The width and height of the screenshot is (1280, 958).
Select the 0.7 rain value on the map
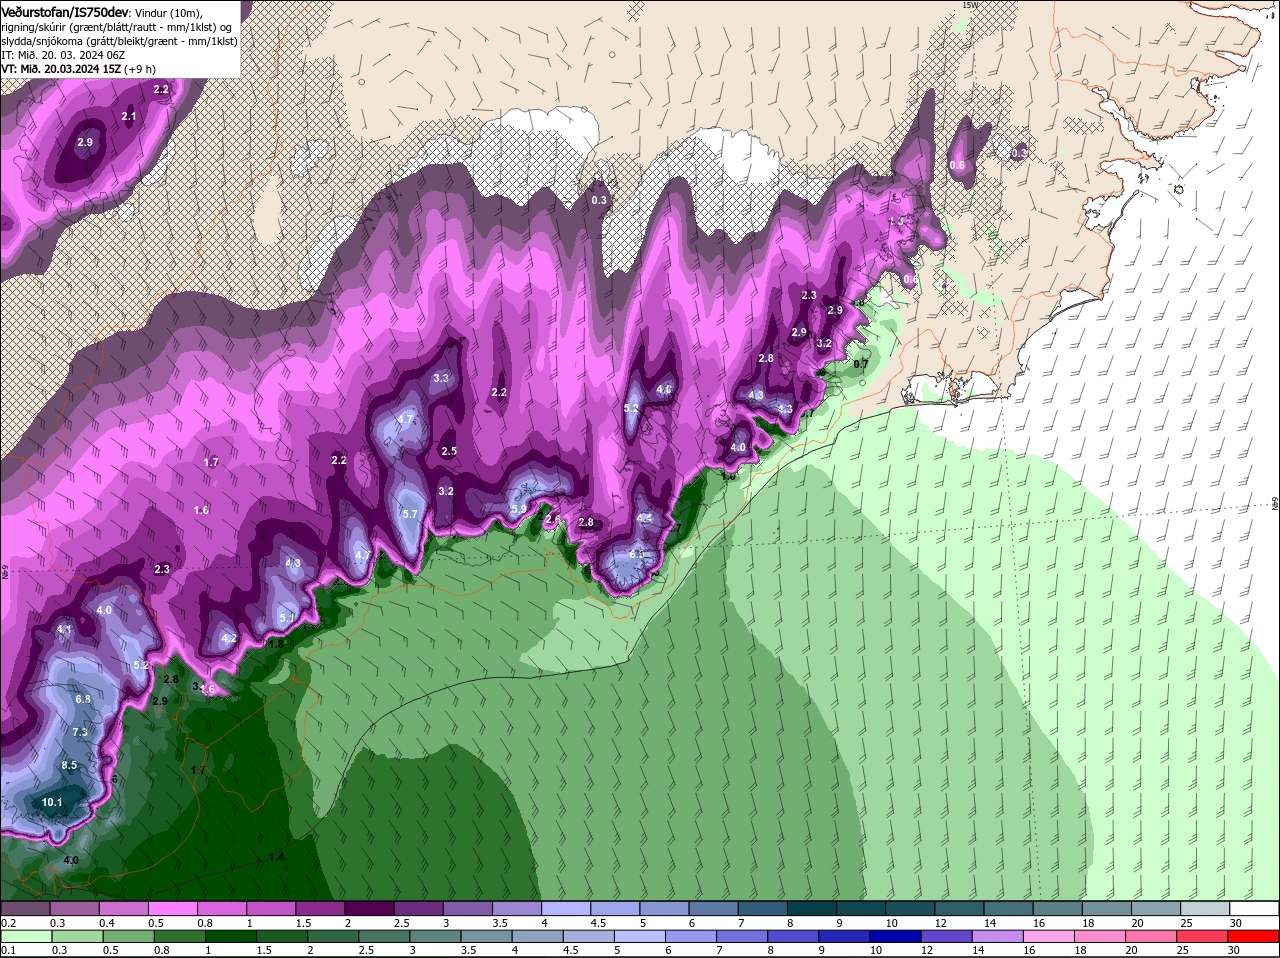861,364
